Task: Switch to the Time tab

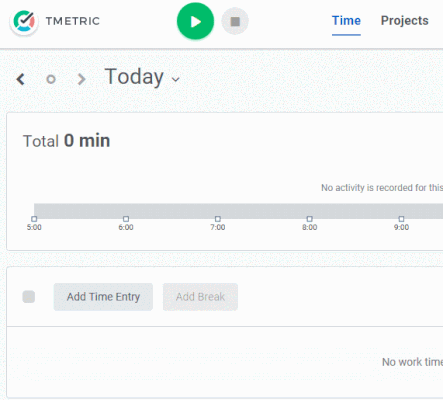Action: click(x=346, y=21)
